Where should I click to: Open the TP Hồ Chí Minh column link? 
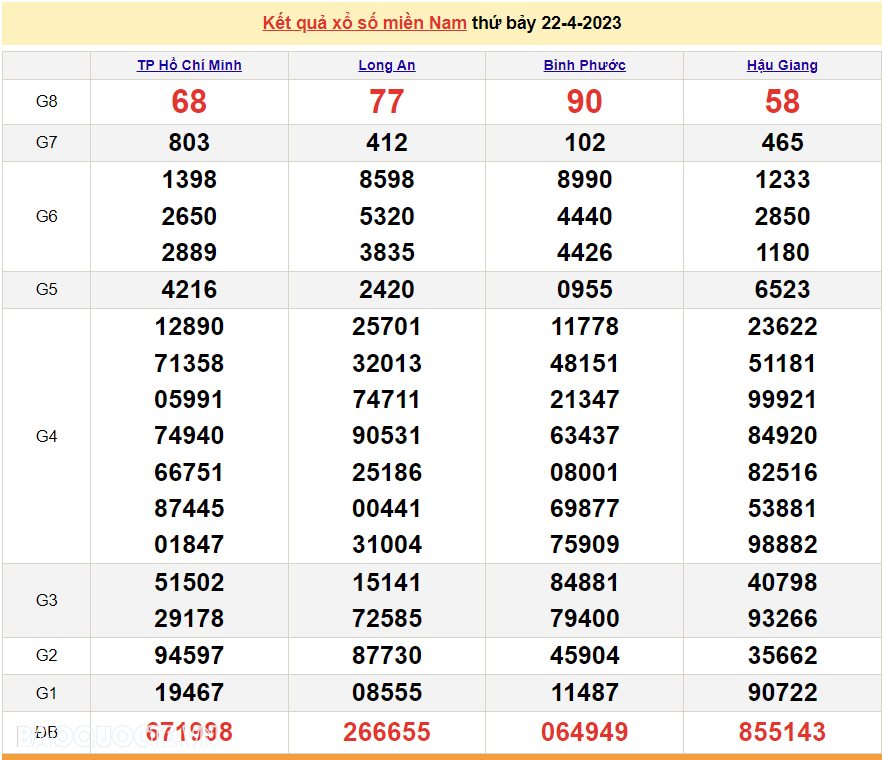click(x=189, y=65)
